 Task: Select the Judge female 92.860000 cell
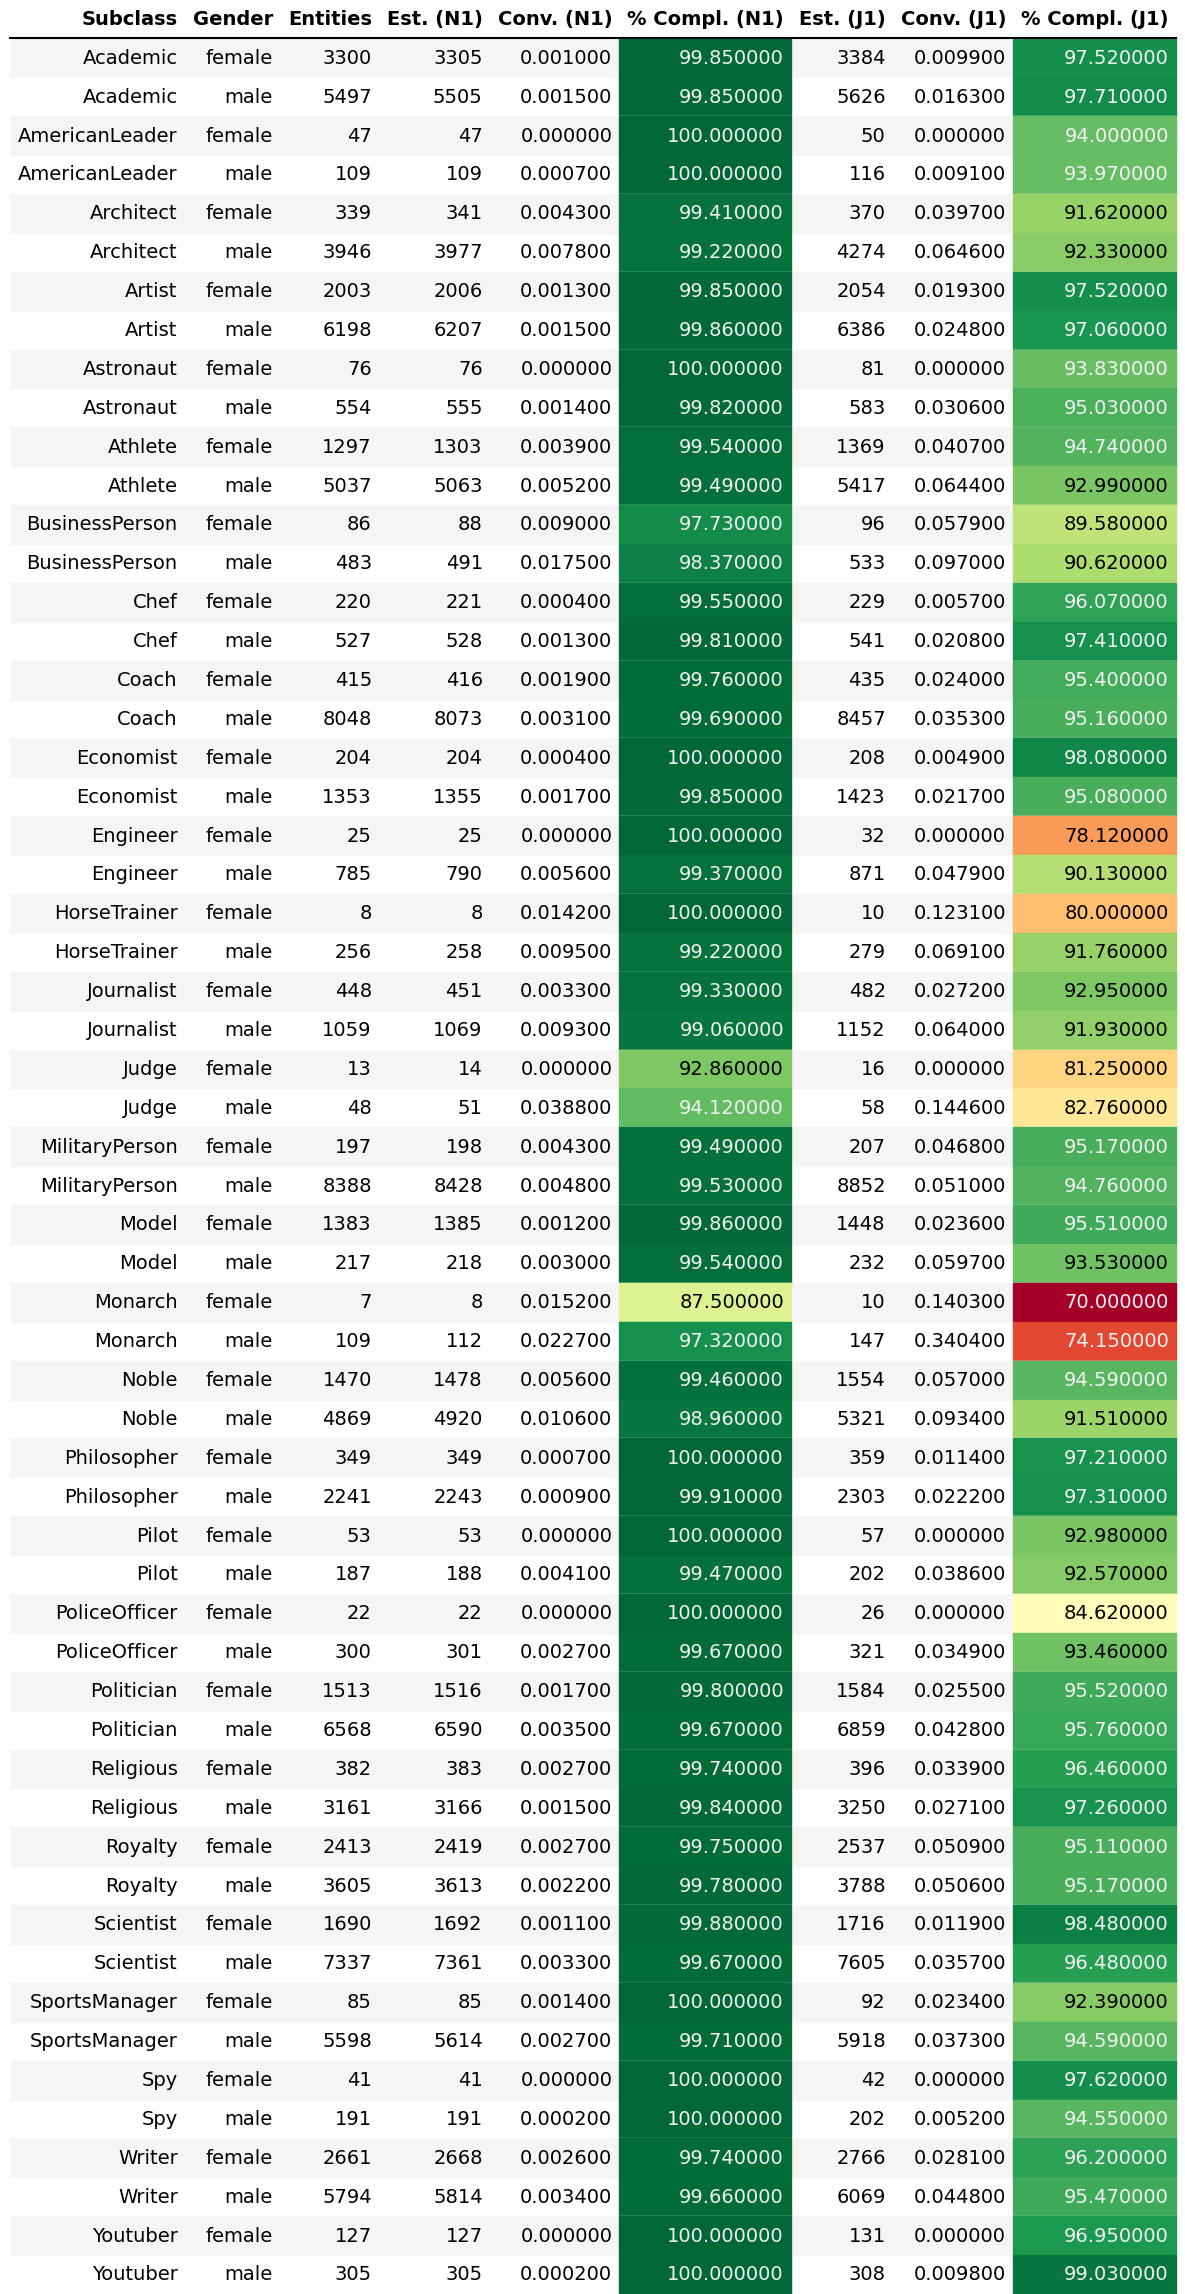[x=705, y=1068]
